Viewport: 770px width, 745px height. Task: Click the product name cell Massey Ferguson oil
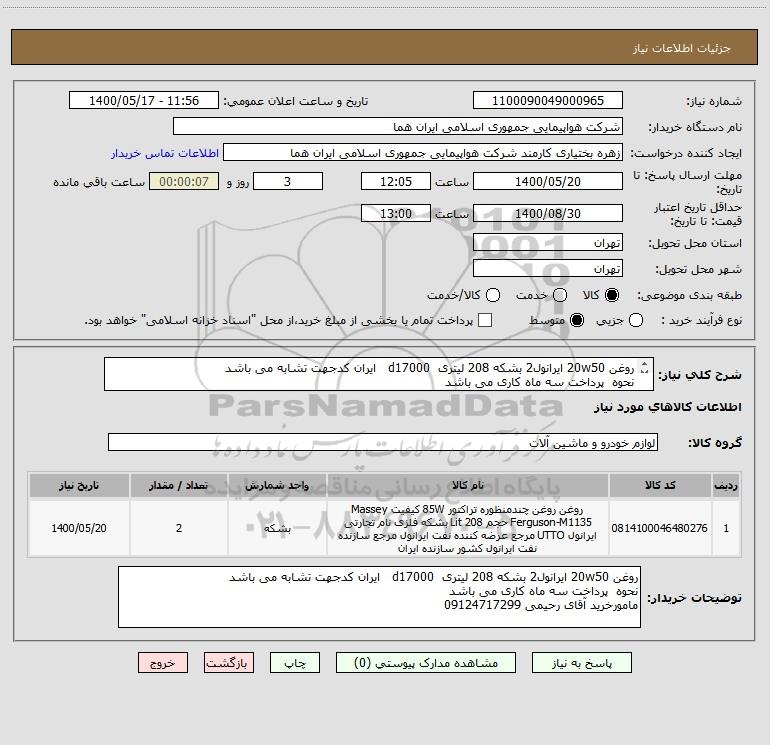[x=468, y=528]
